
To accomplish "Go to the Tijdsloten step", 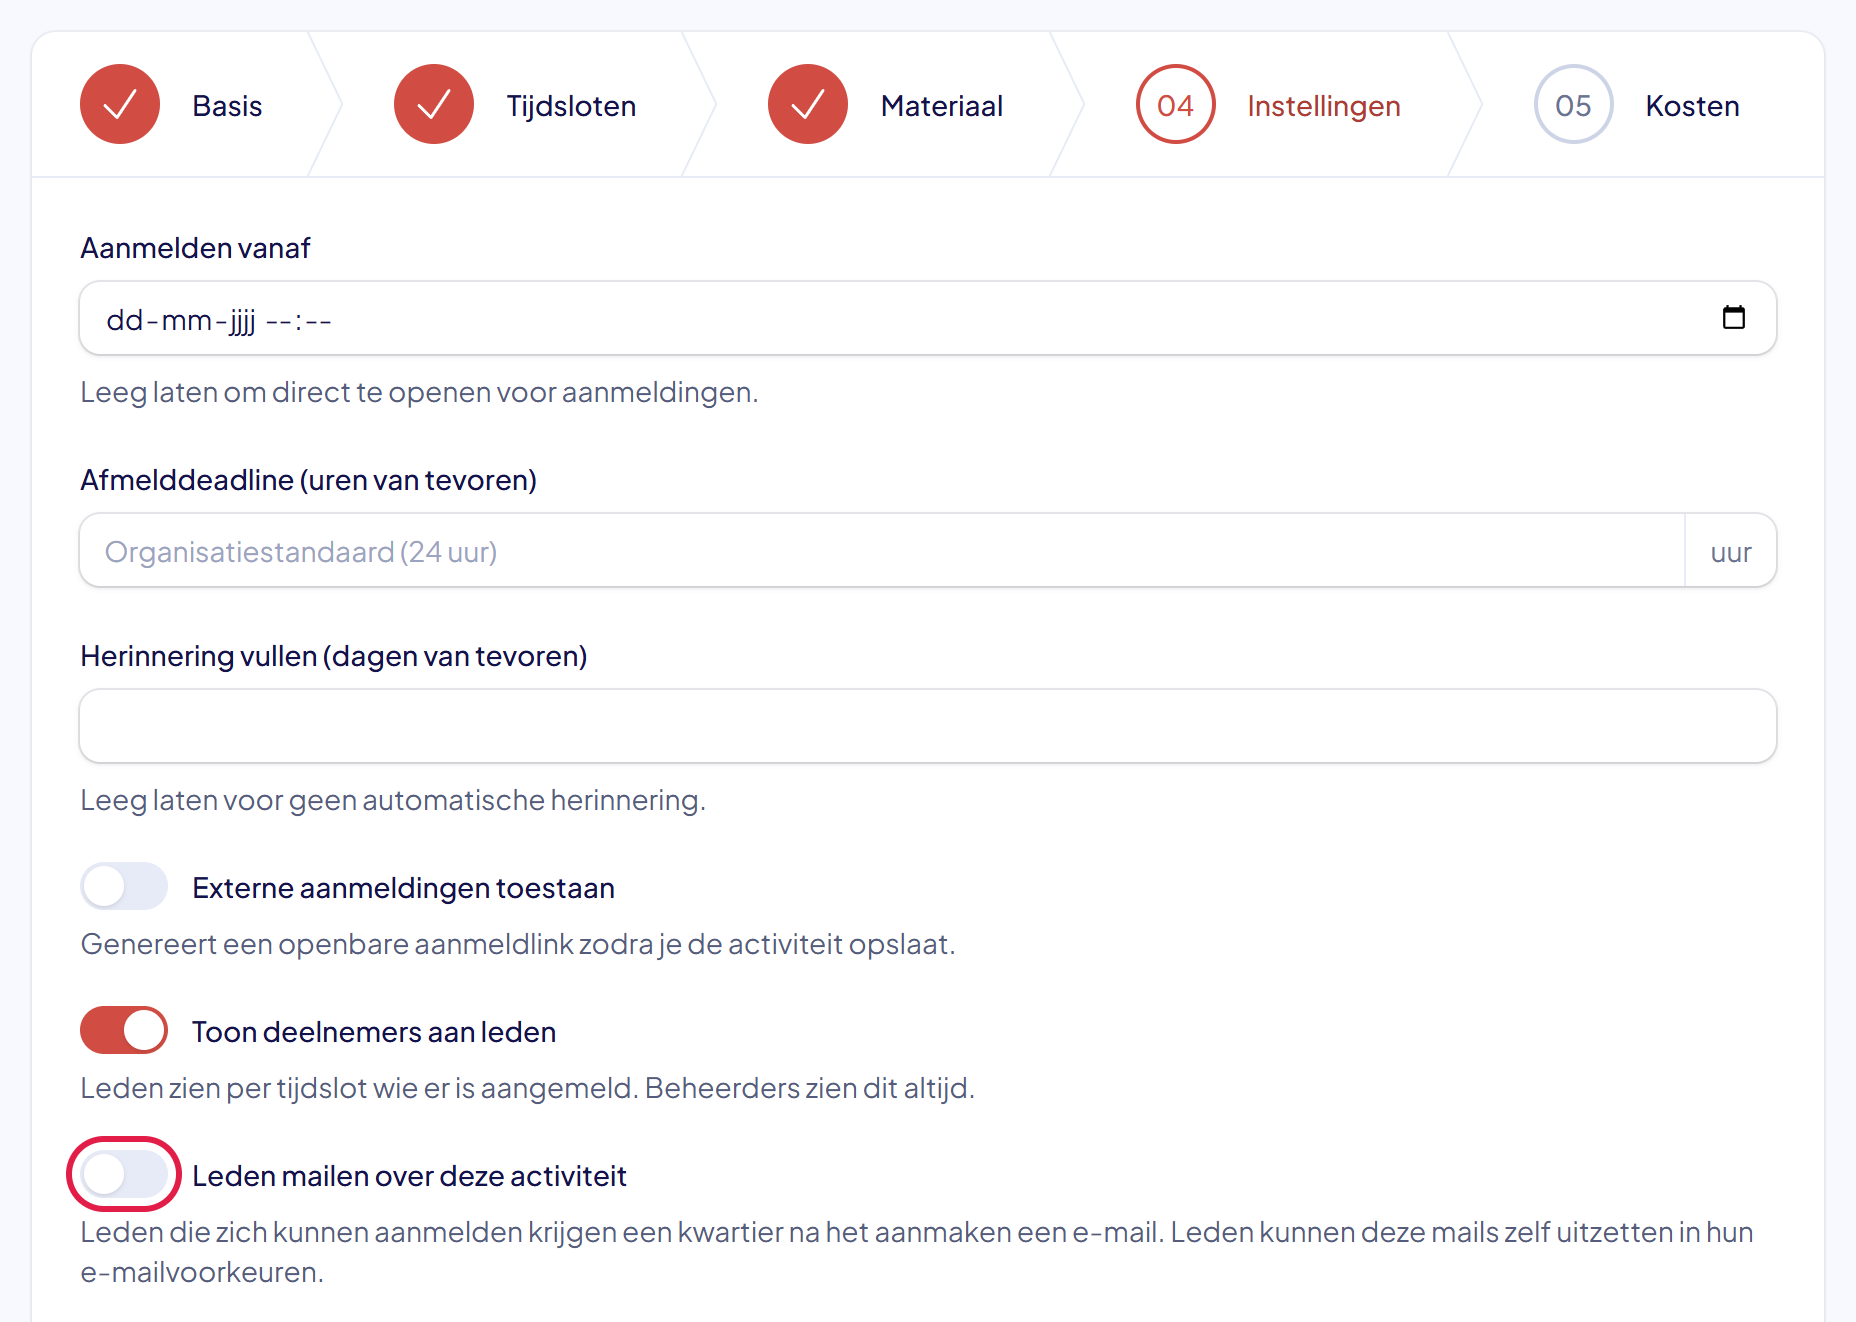I will pyautogui.click(x=571, y=106).
